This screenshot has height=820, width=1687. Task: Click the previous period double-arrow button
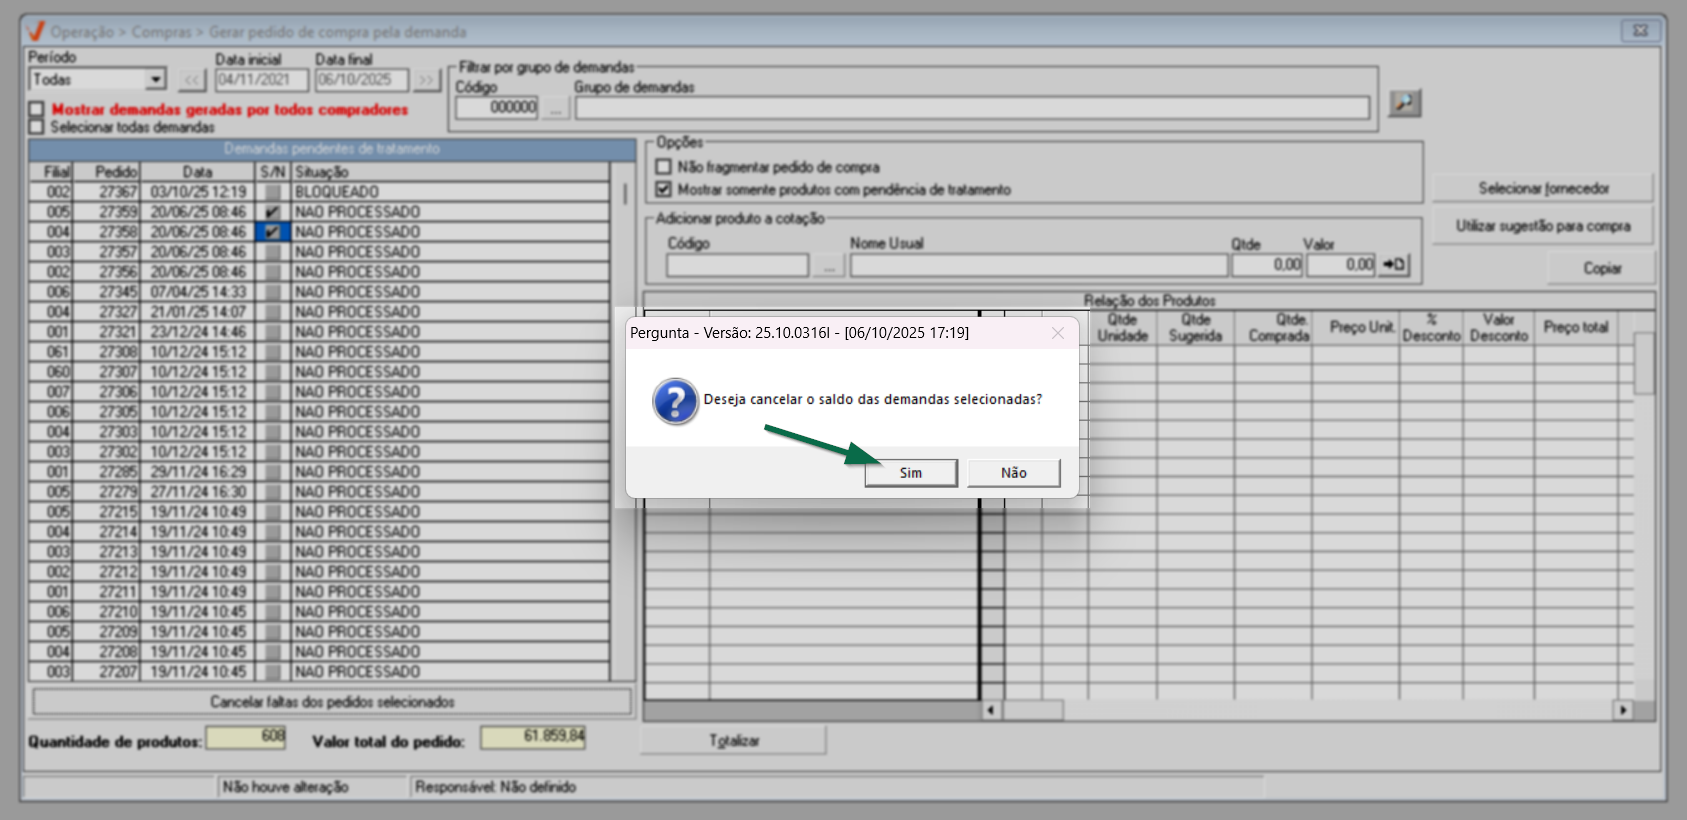(192, 80)
